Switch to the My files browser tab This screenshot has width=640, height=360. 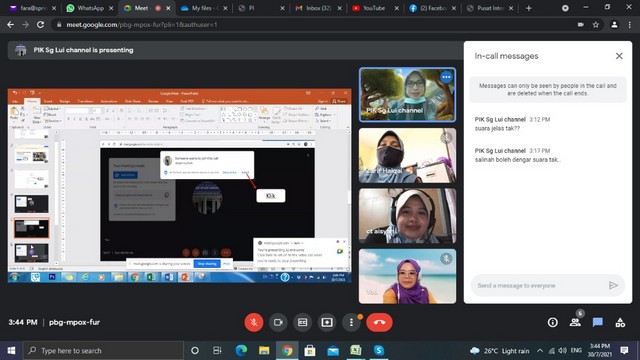coord(204,8)
